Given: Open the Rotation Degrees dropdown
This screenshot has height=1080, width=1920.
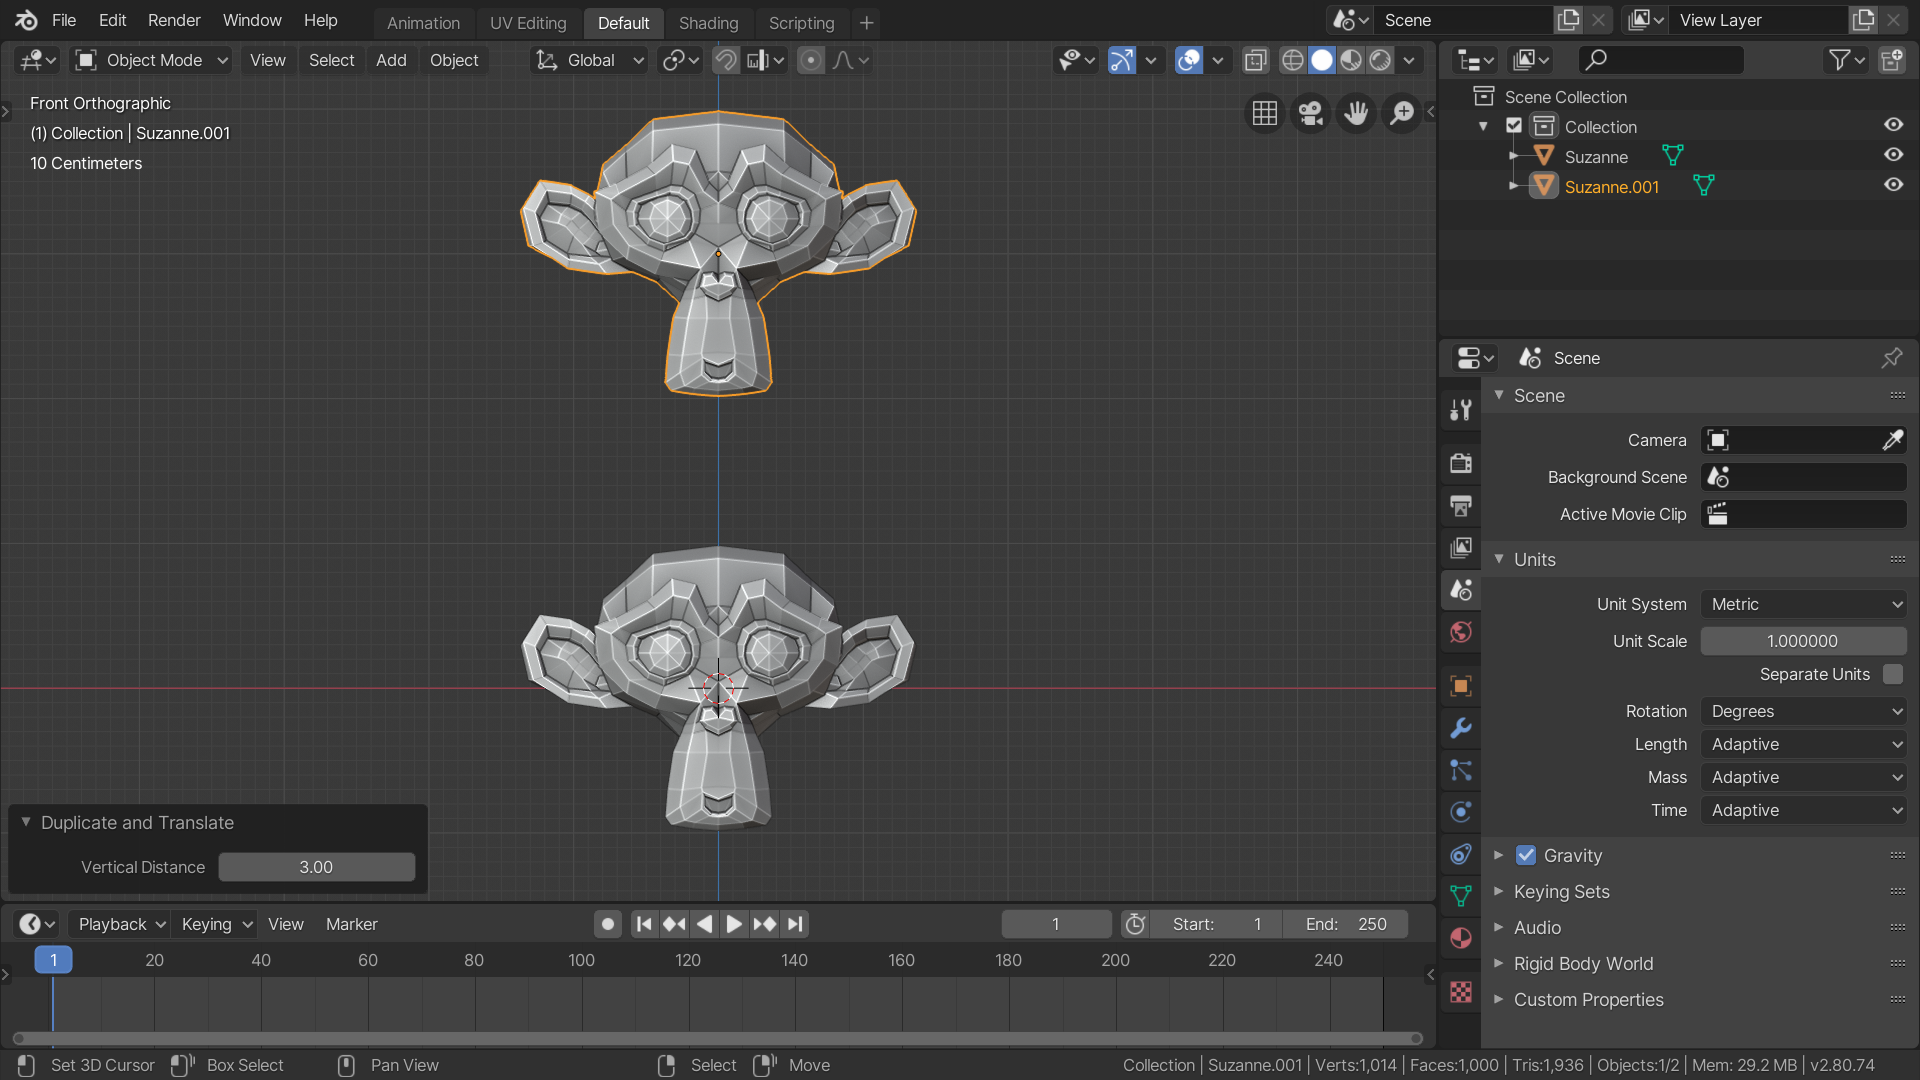Looking at the screenshot, I should (x=1803, y=711).
